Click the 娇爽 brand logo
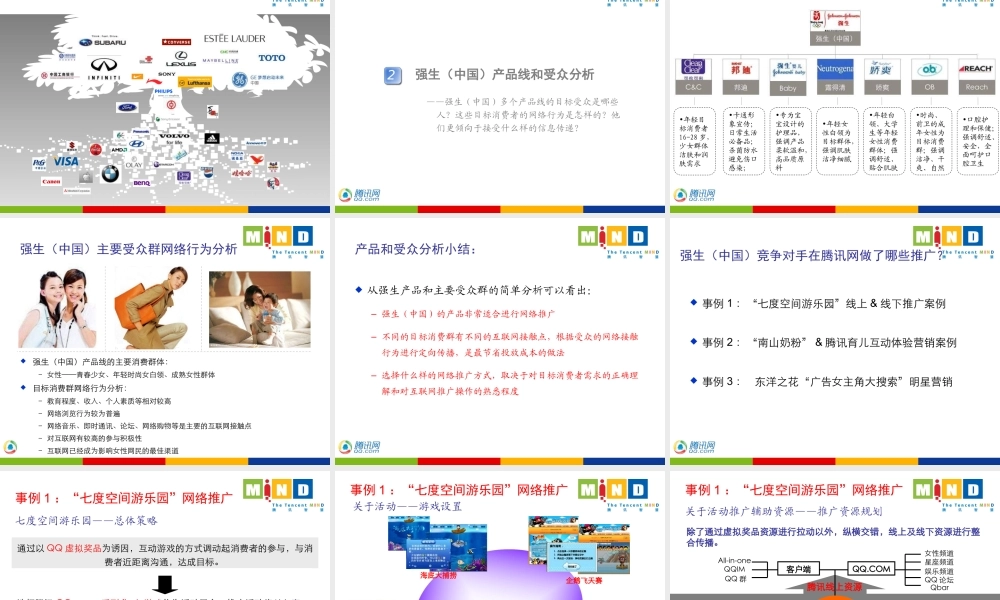This screenshot has height=600, width=1000. tap(882, 69)
